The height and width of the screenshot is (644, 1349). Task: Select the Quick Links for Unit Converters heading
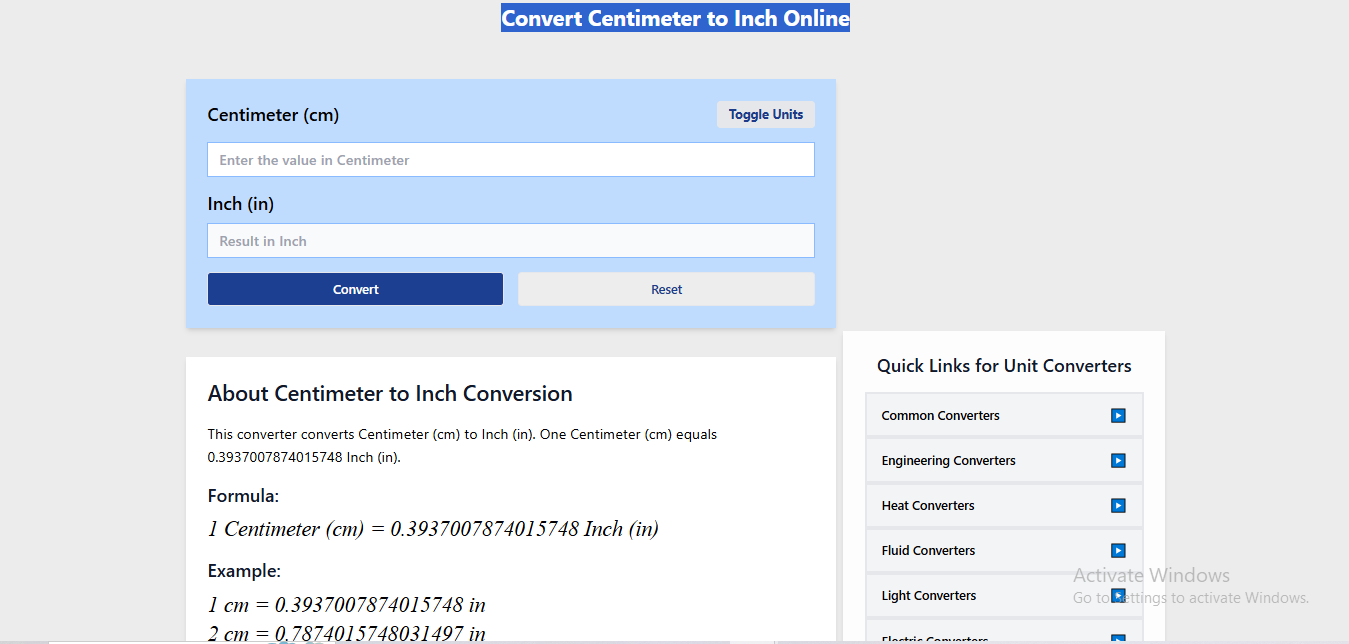pos(1004,366)
